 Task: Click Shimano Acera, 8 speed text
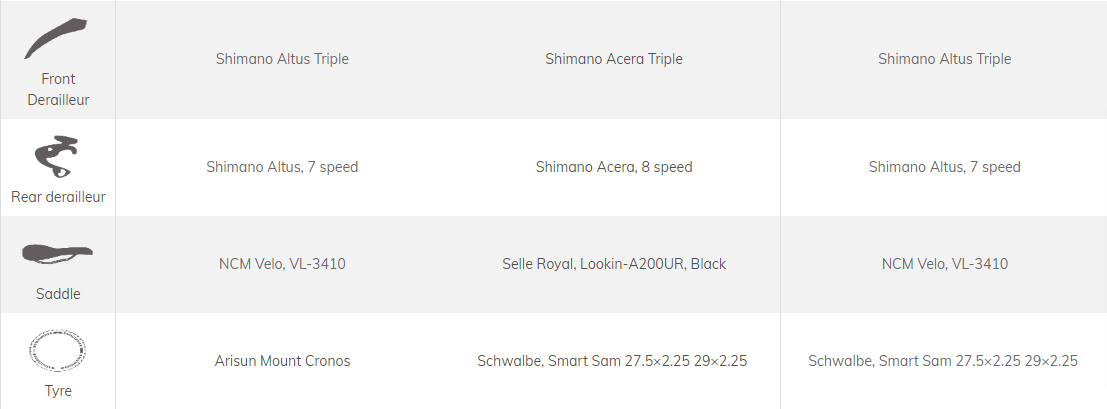[x=614, y=167]
